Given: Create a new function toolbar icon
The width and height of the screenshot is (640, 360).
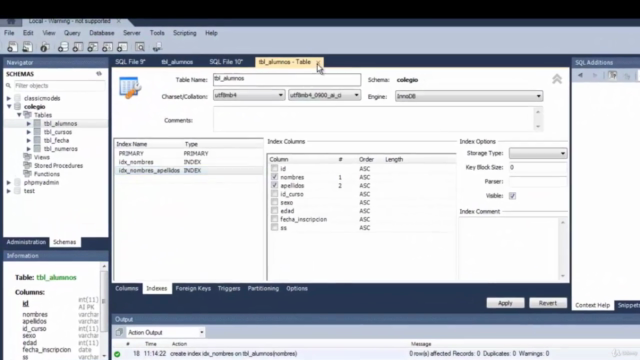Looking at the screenshot, I should tap(122, 47).
